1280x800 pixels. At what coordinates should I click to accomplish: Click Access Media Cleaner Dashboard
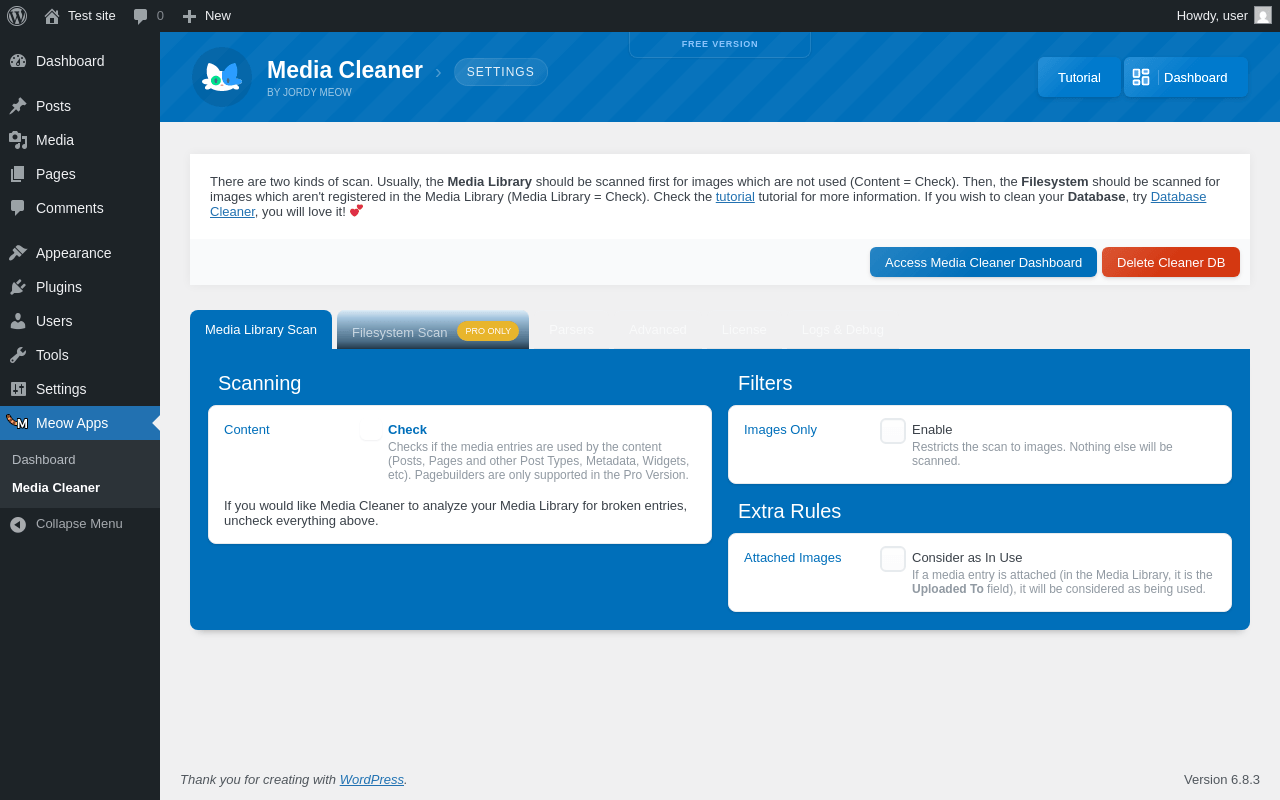pos(983,262)
